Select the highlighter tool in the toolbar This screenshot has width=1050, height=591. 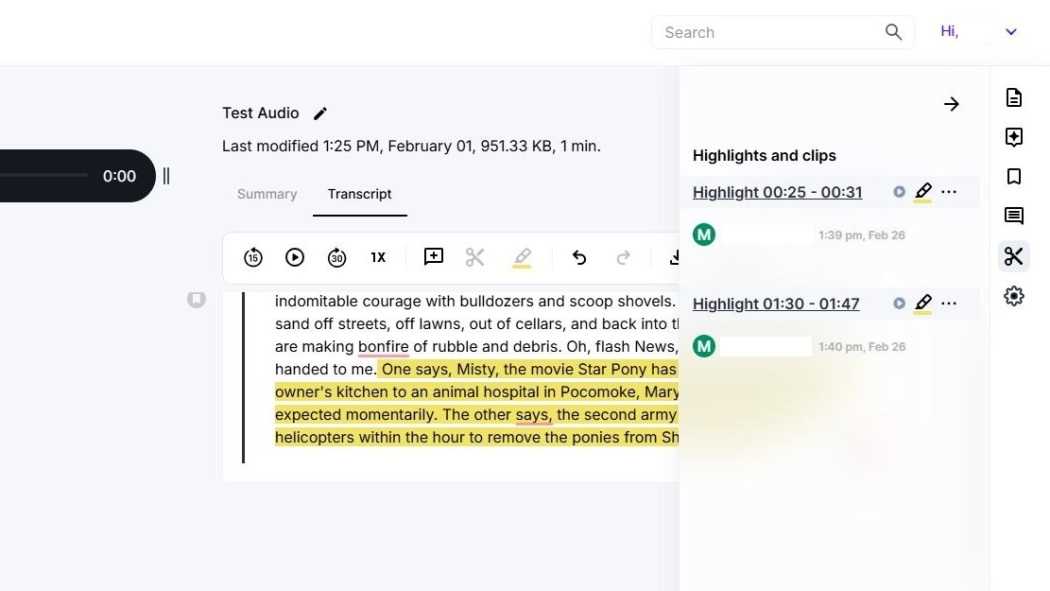522,258
